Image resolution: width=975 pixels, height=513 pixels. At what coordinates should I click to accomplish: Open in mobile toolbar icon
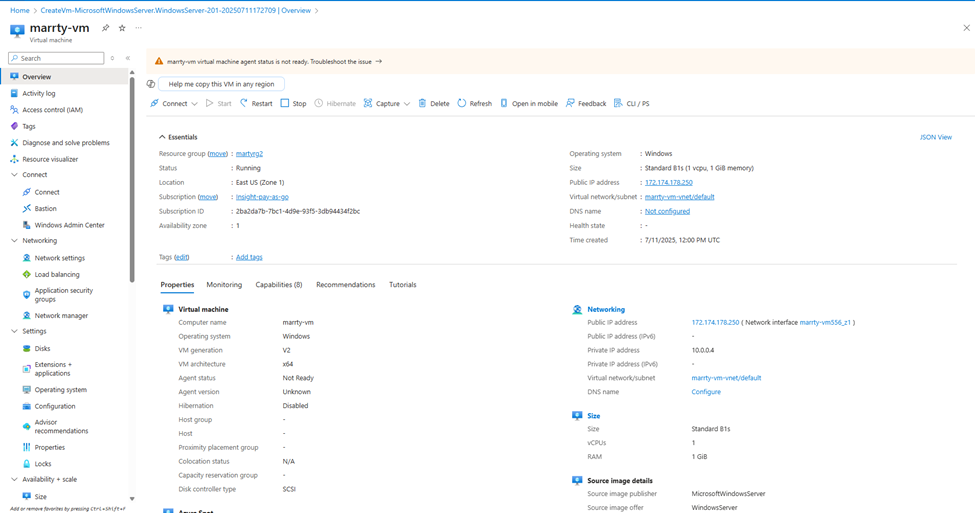504,103
